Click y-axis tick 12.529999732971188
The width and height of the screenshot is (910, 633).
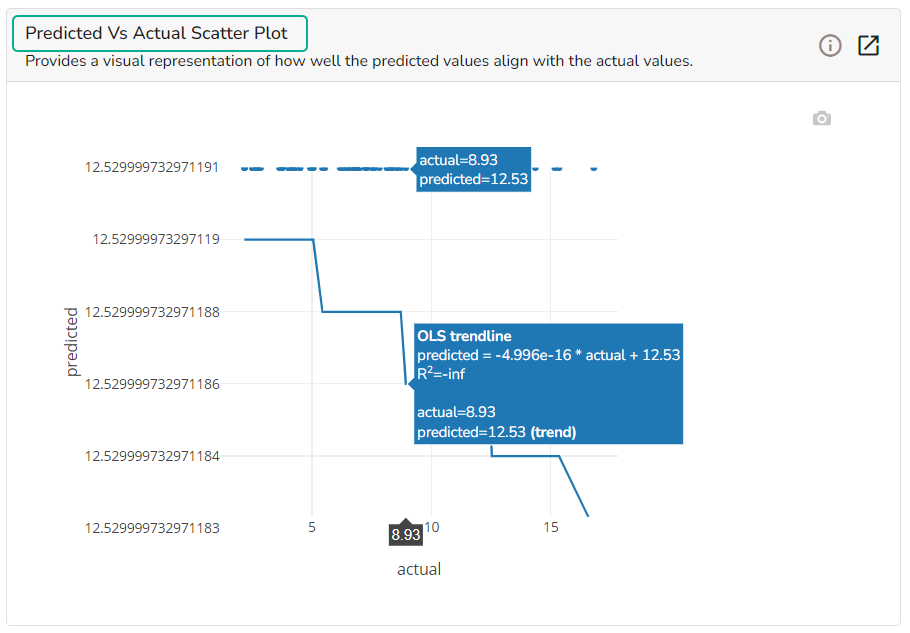click(152, 311)
